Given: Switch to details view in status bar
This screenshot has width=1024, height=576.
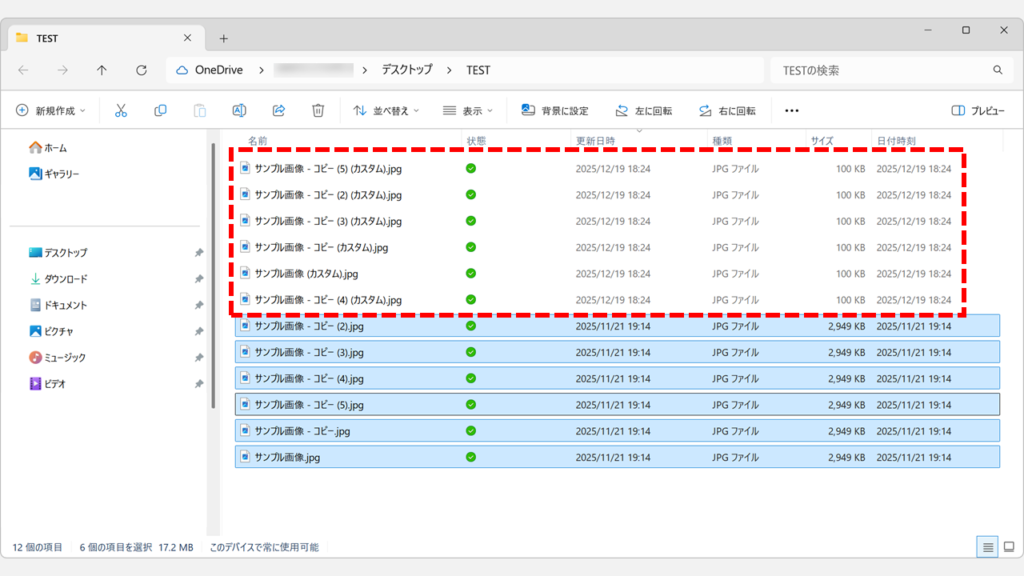Looking at the screenshot, I should pyautogui.click(x=988, y=547).
